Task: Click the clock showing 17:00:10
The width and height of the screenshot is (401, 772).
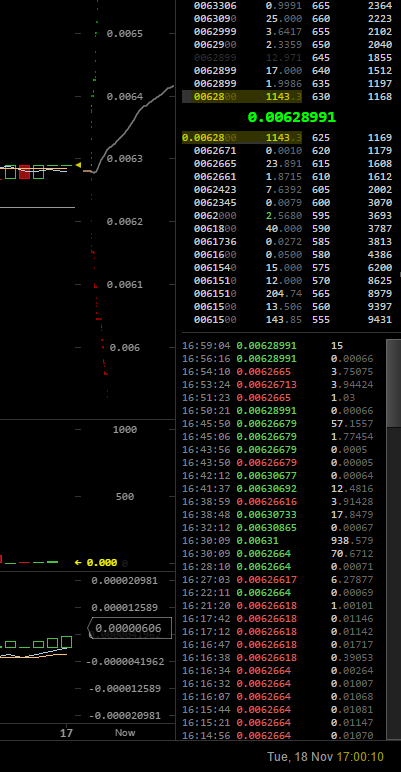Action: (x=361, y=756)
